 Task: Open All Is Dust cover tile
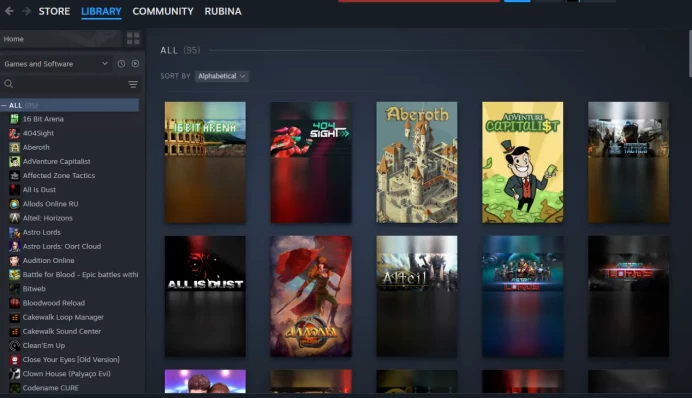(x=205, y=296)
